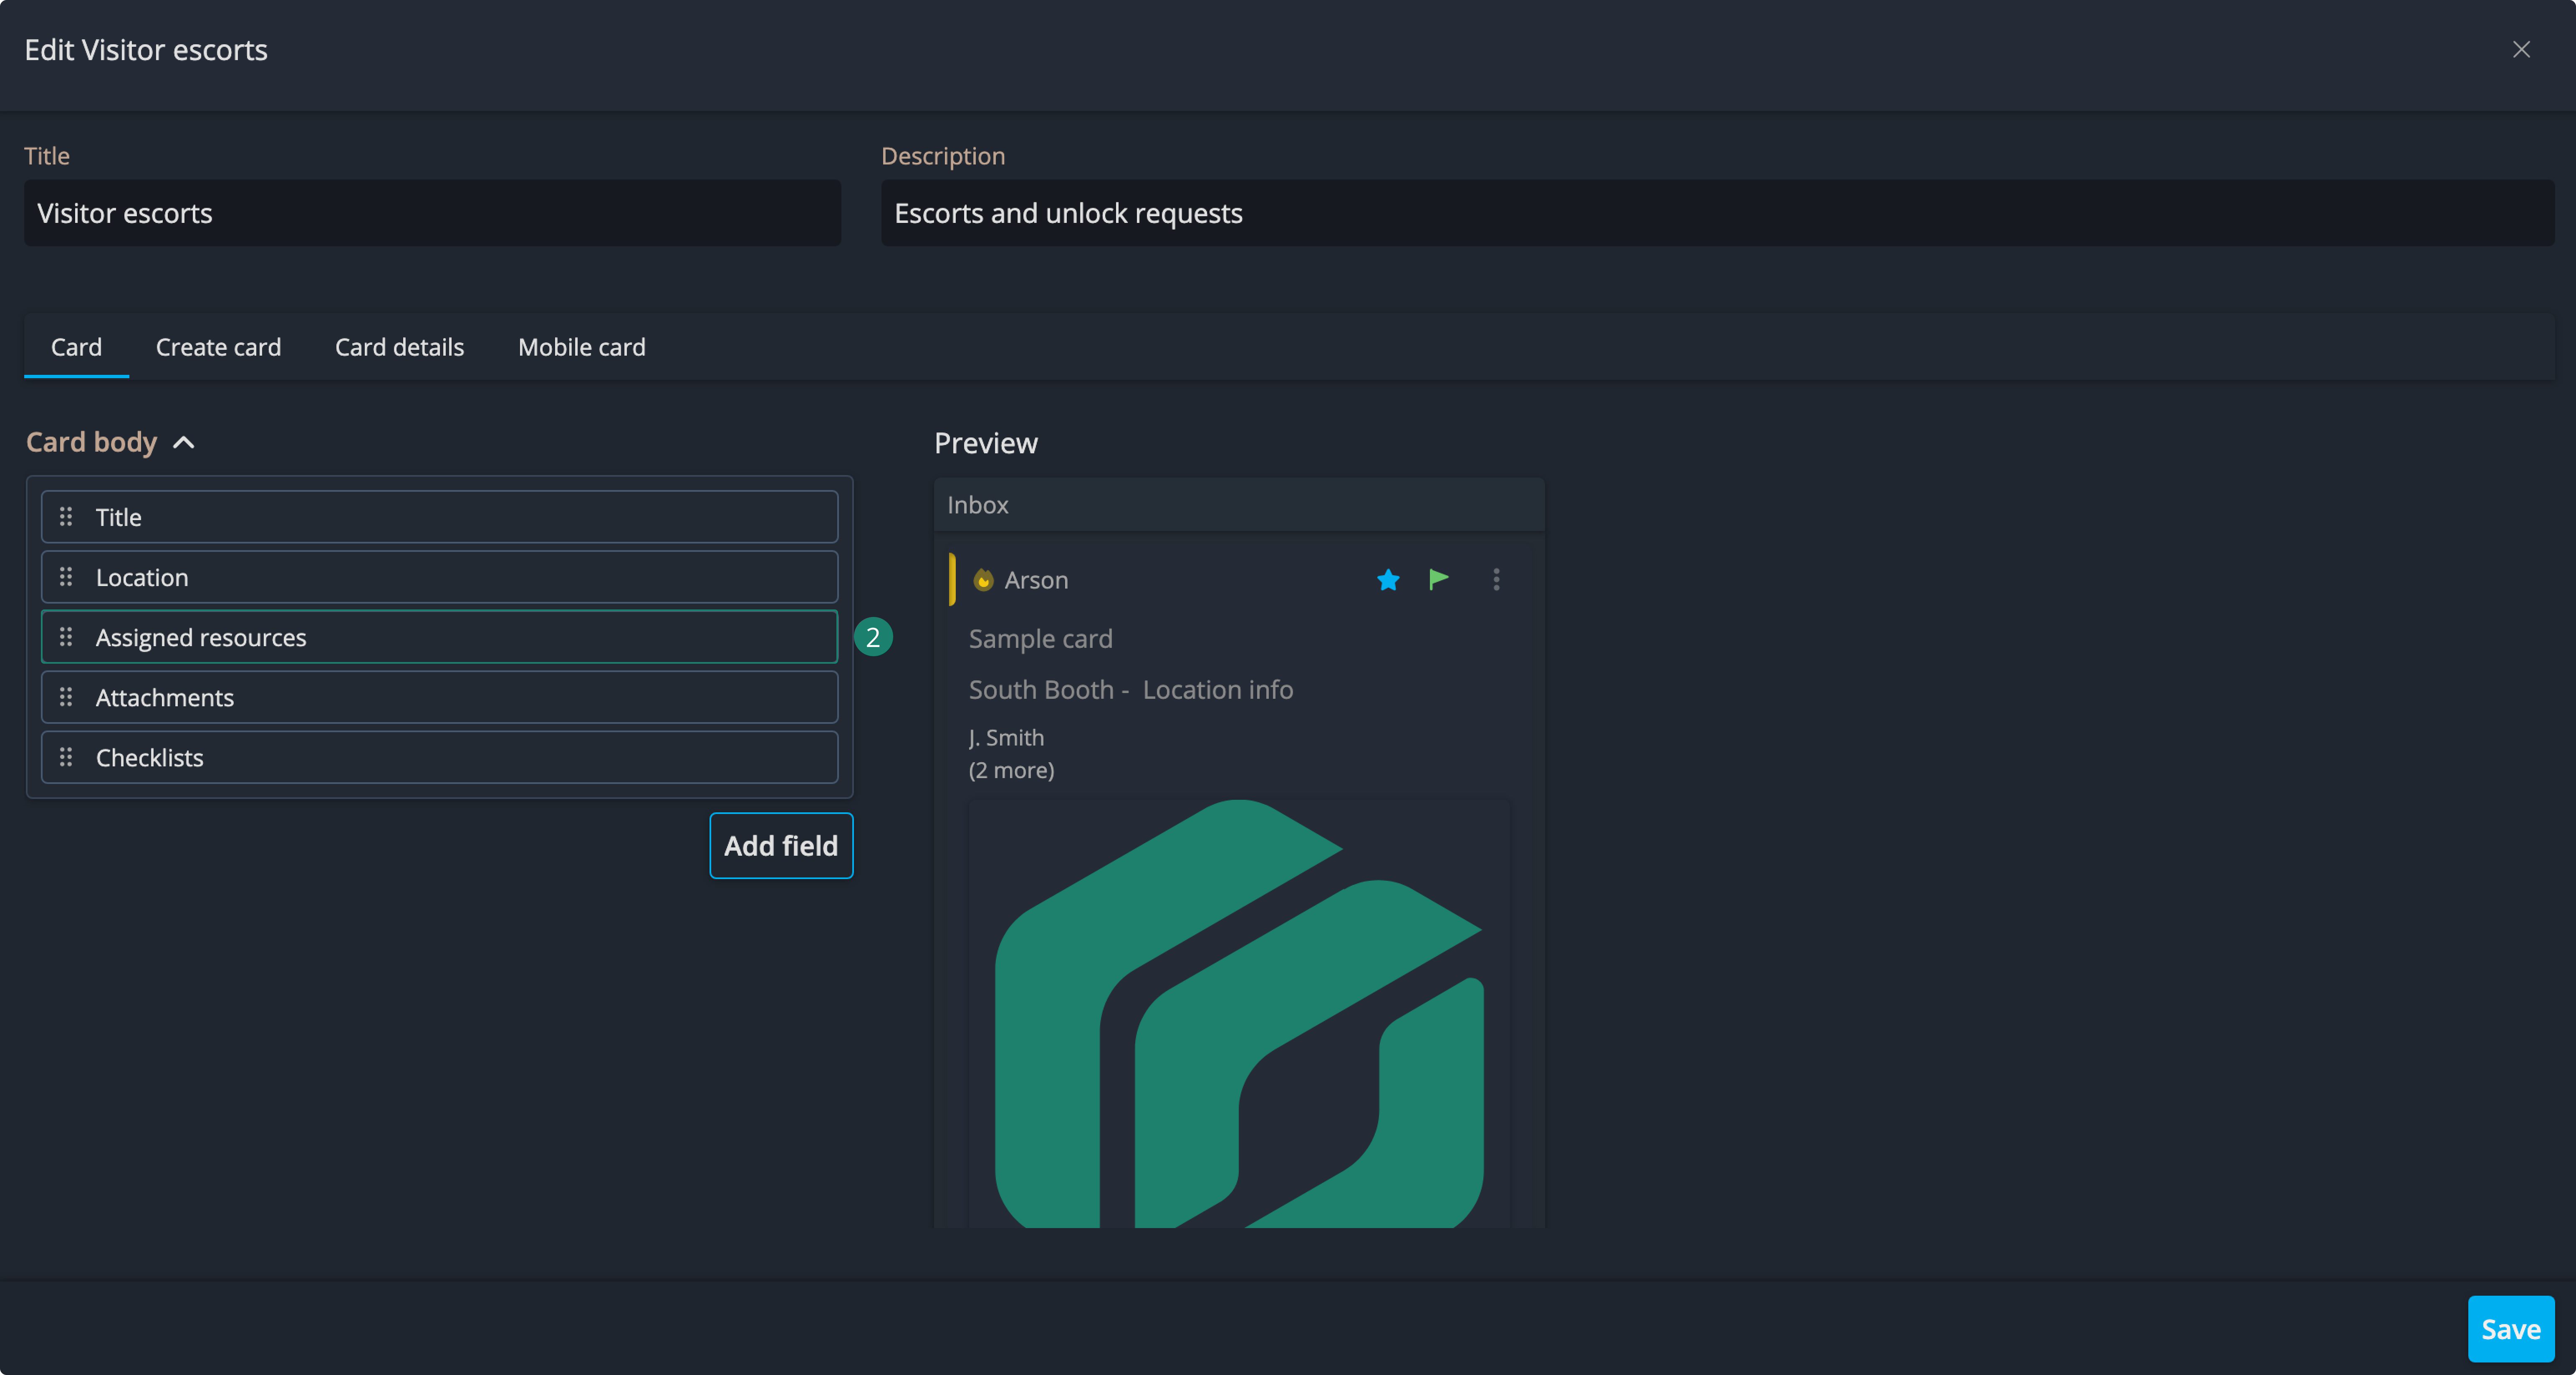Image resolution: width=2576 pixels, height=1375 pixels.
Task: Save the Visitor escorts changes
Action: (x=2510, y=1329)
